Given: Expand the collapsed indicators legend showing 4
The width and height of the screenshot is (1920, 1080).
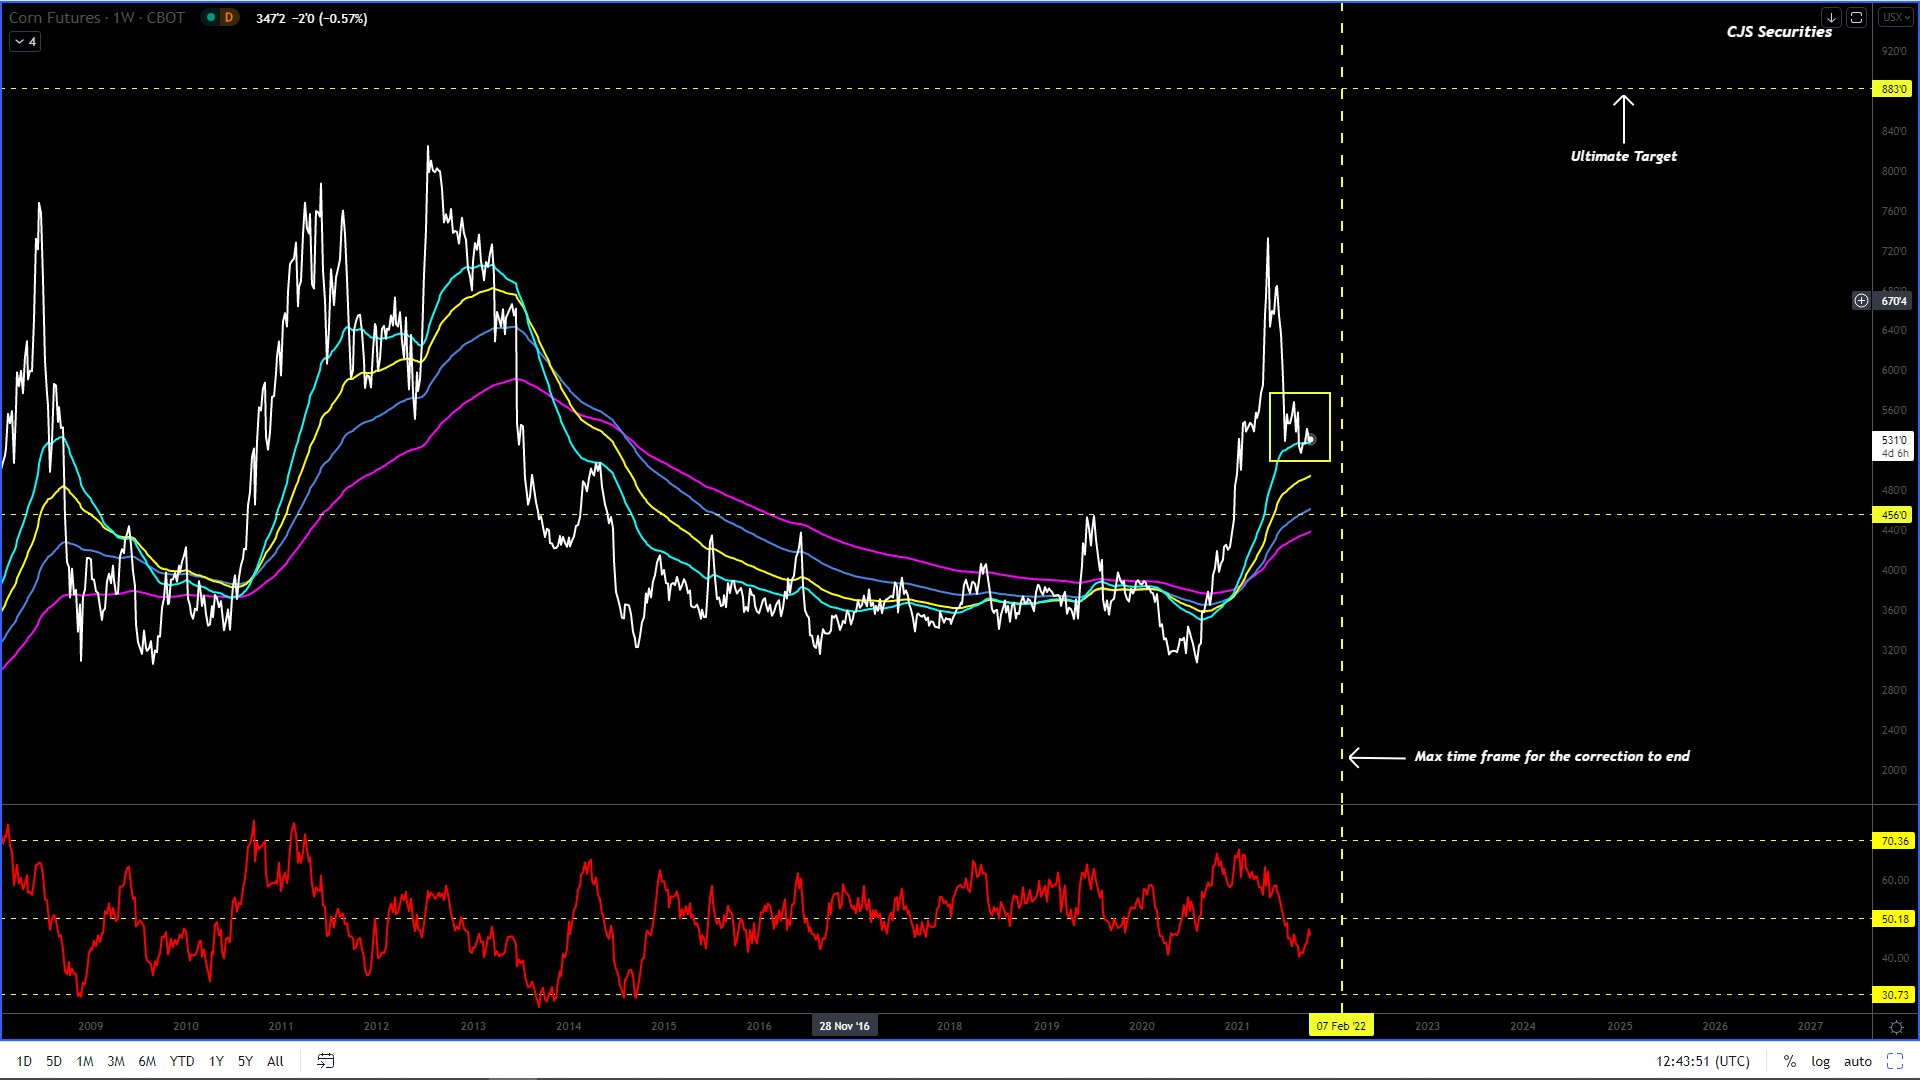Looking at the screenshot, I should pos(25,42).
